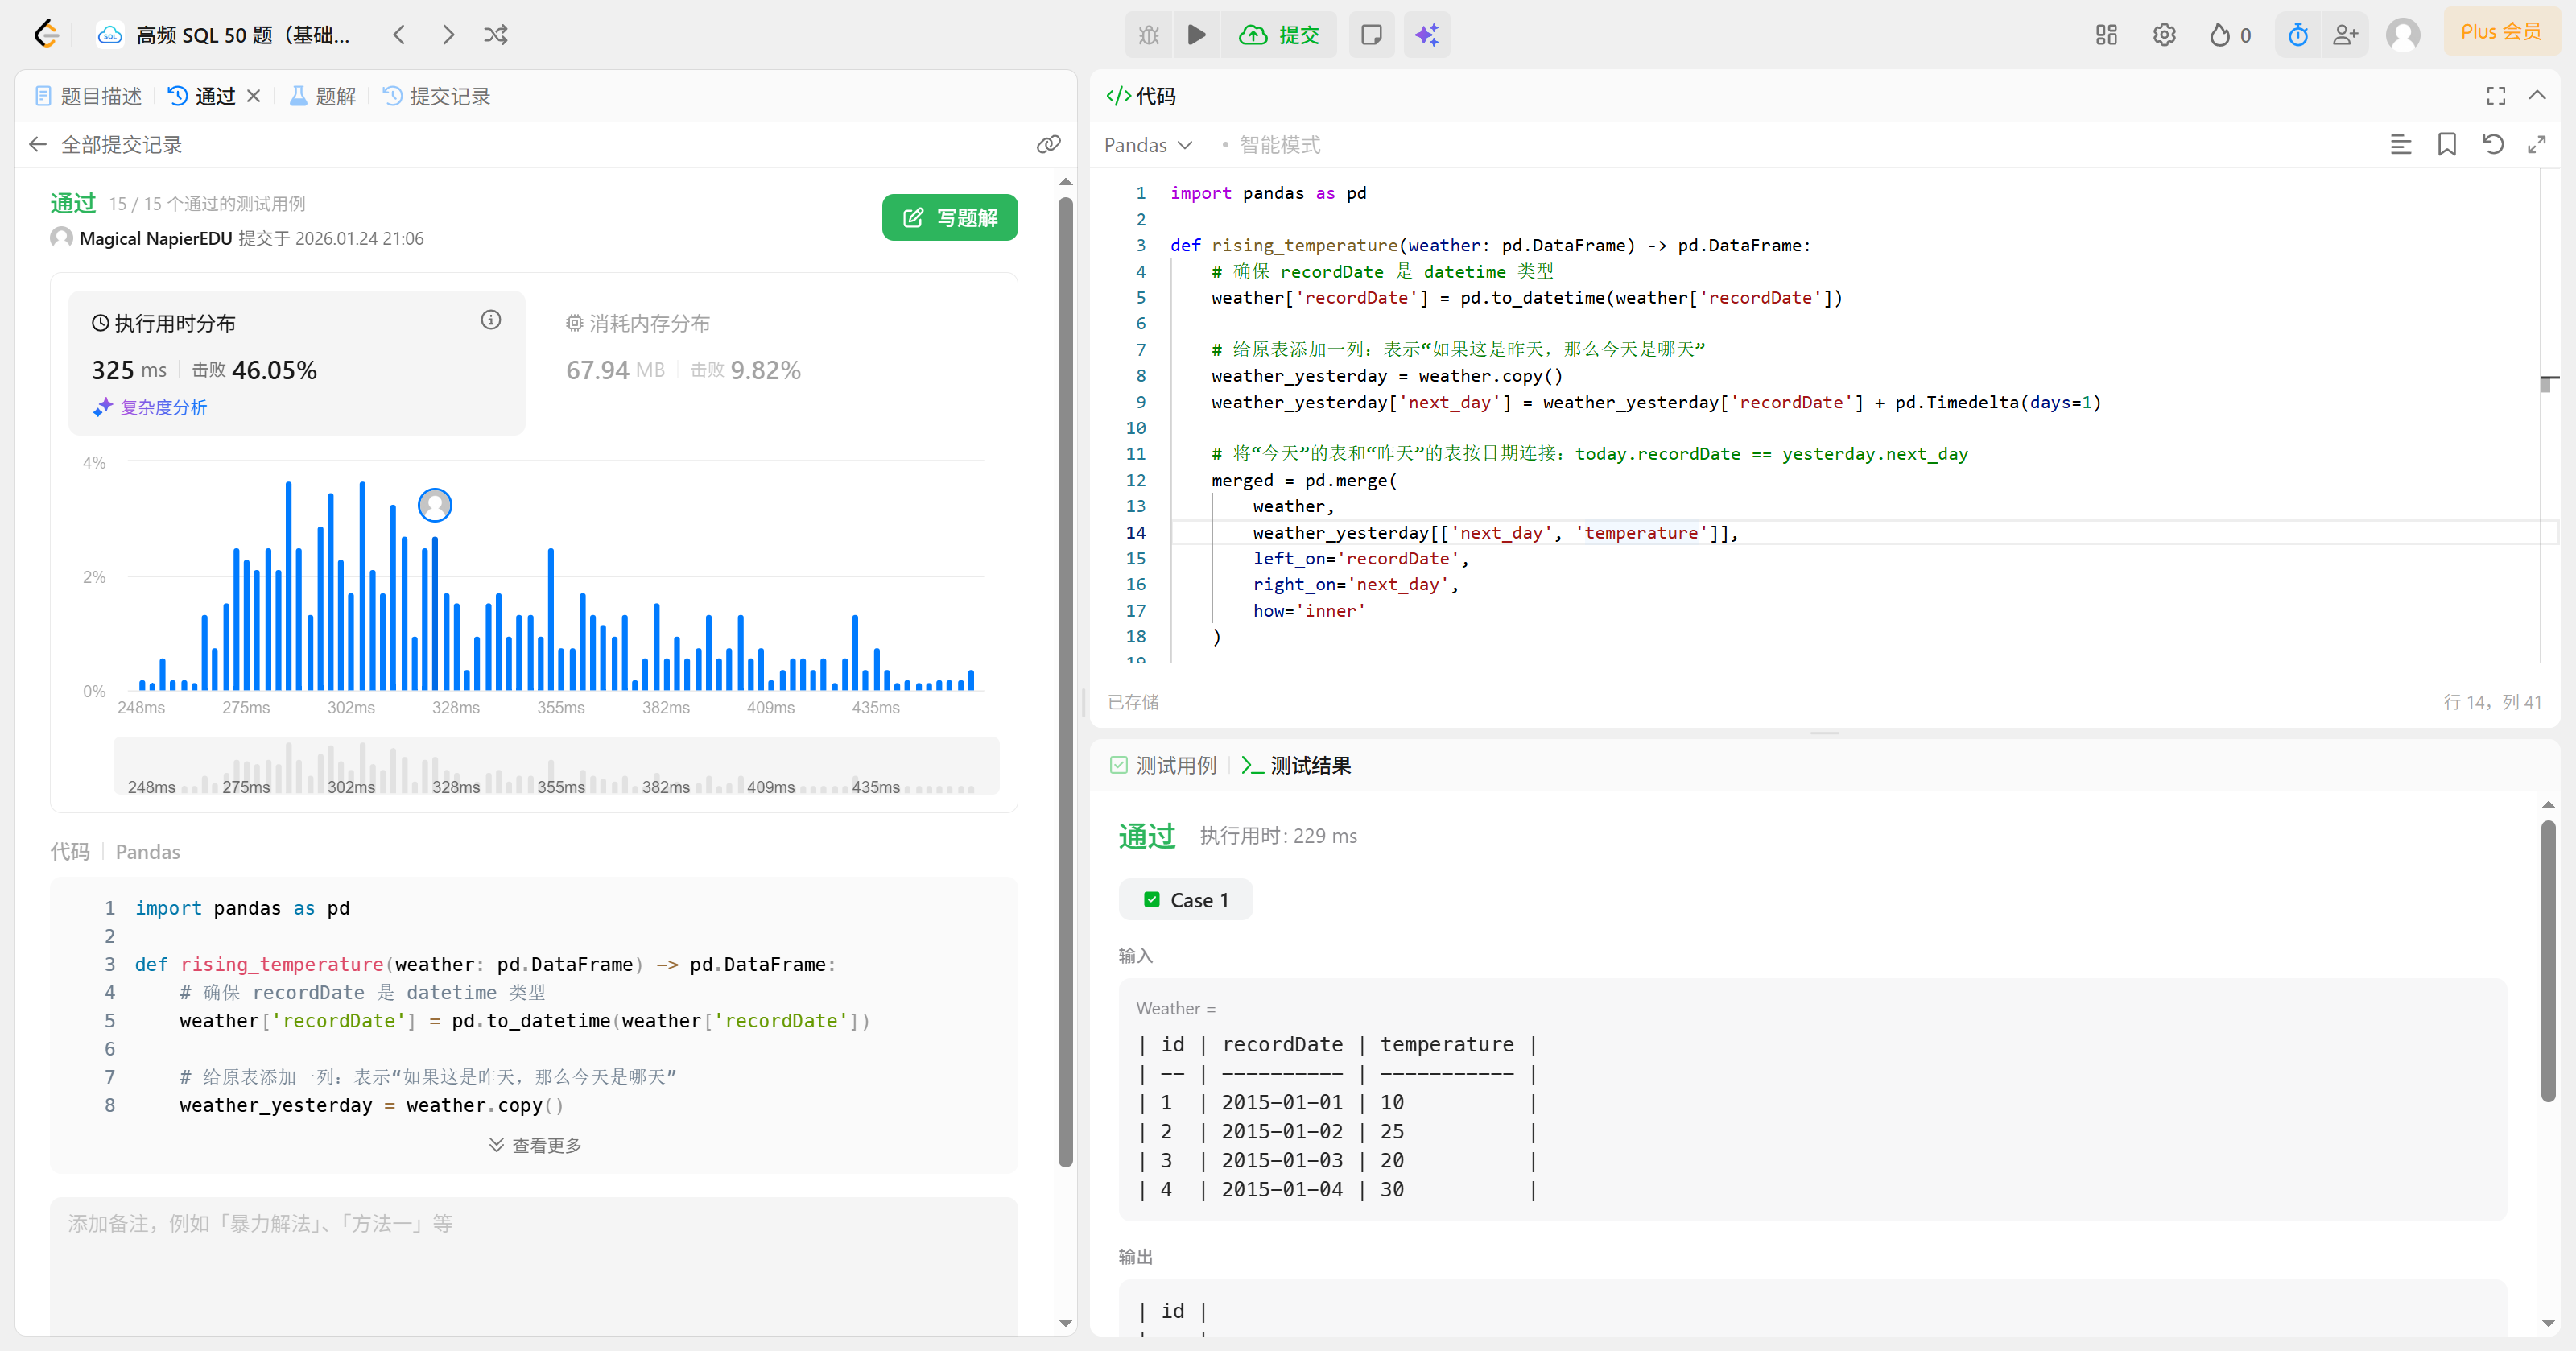Open the Pandas language dropdown

pos(1147,145)
